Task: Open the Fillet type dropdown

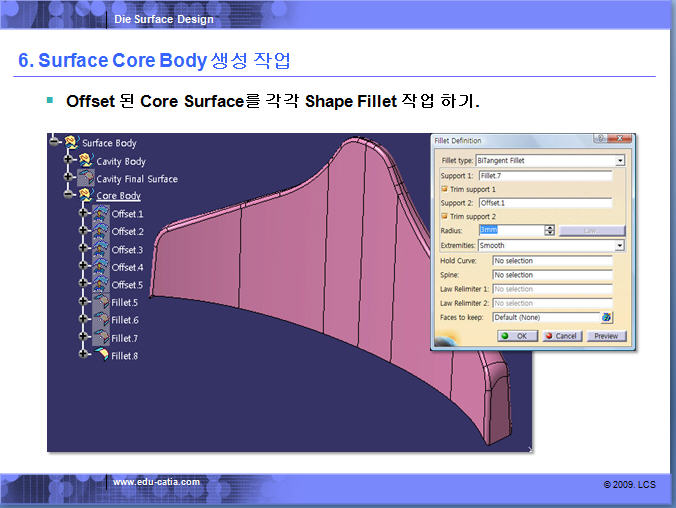Action: [619, 160]
